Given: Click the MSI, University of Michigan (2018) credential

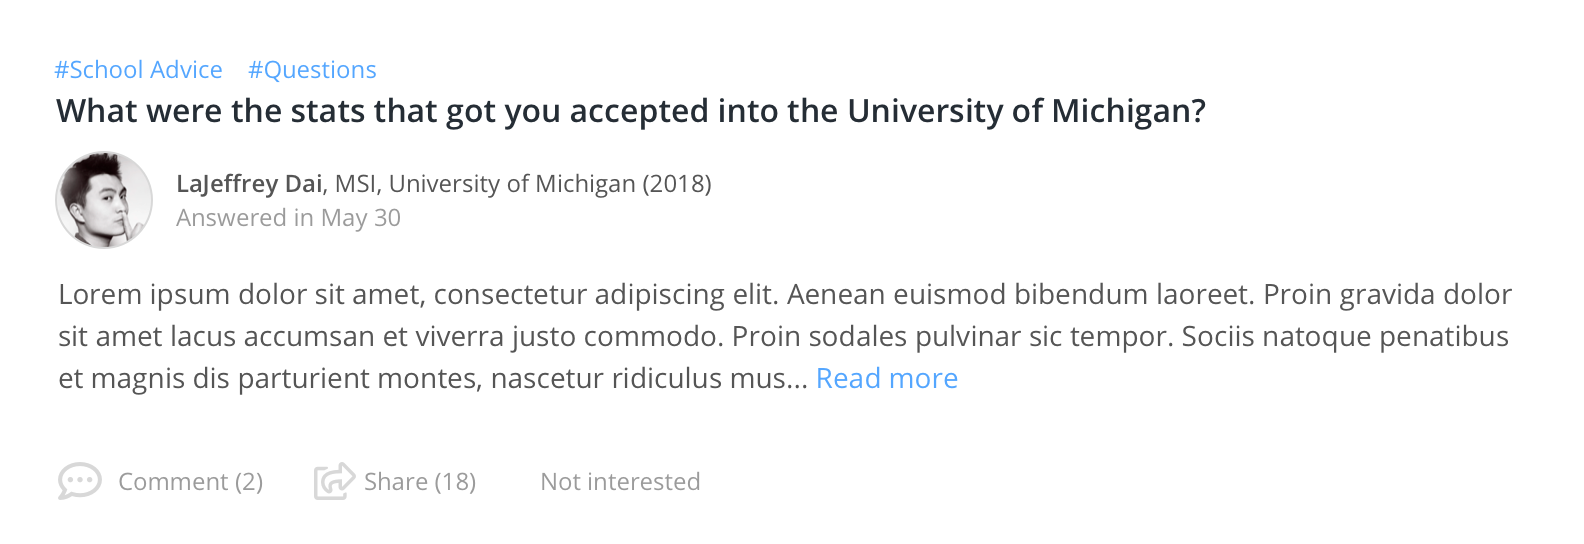Looking at the screenshot, I should [522, 184].
